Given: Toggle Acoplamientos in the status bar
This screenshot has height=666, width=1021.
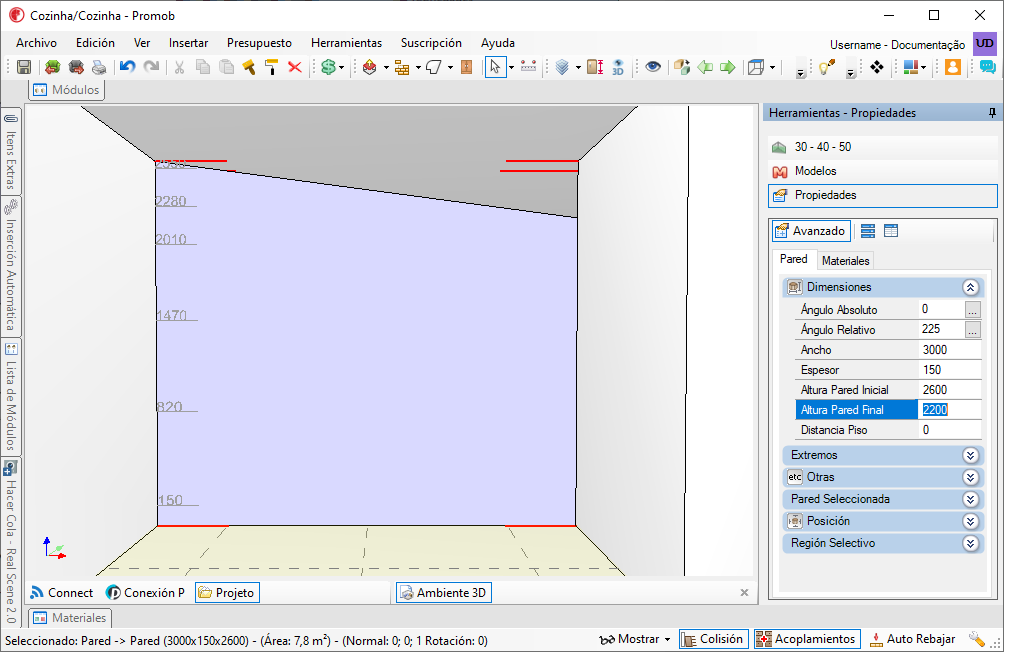Looking at the screenshot, I should 807,639.
